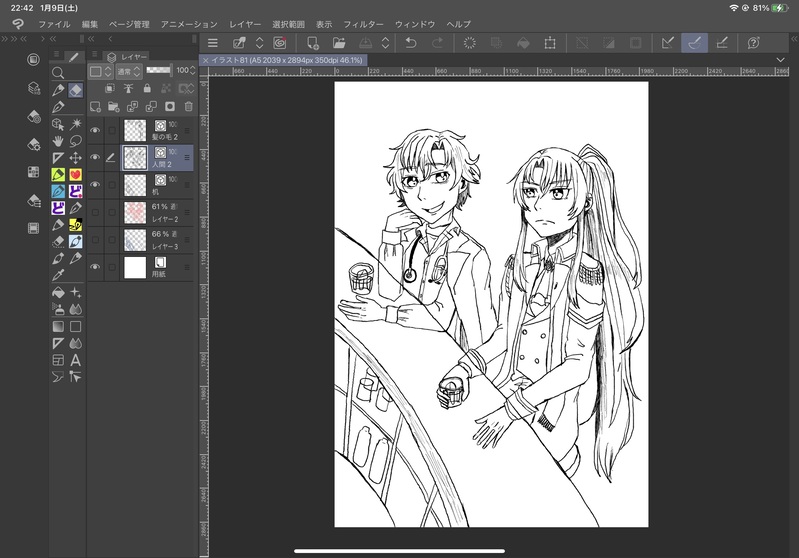Select the Magic Wand auto-select tool
This screenshot has width=799, height=558.
pos(75,124)
